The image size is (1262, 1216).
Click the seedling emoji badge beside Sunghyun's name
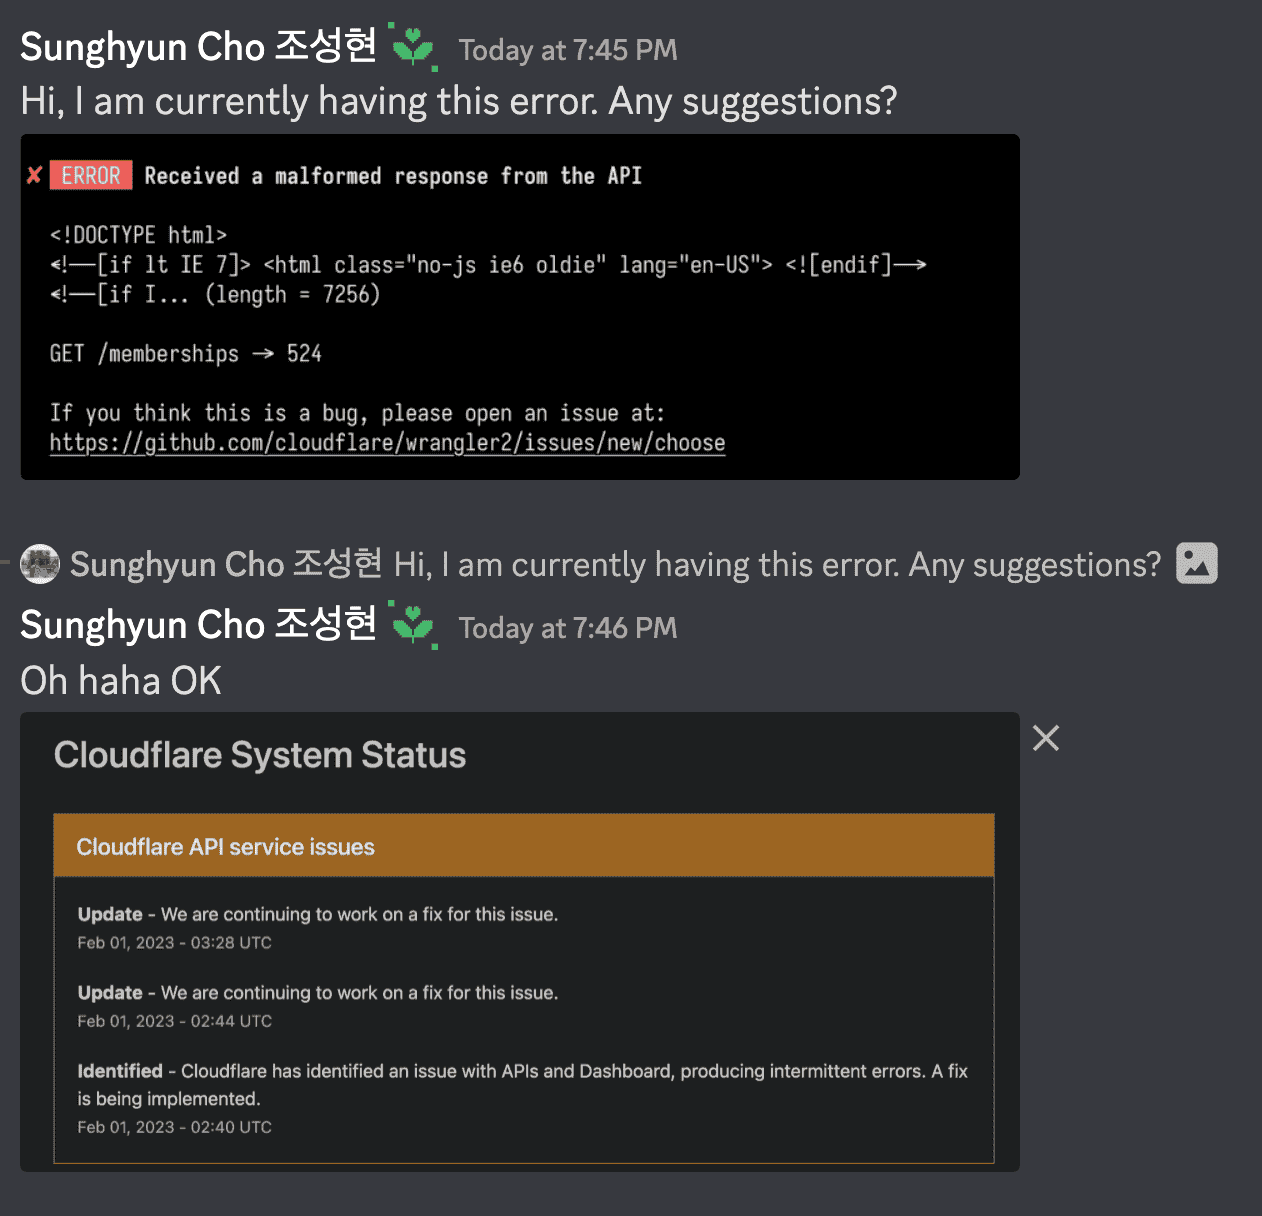[414, 45]
